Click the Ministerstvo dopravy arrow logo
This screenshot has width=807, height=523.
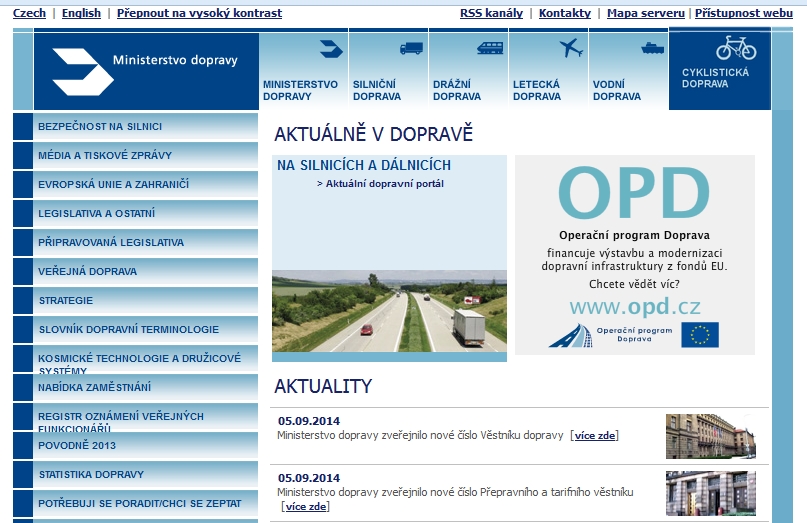point(83,72)
